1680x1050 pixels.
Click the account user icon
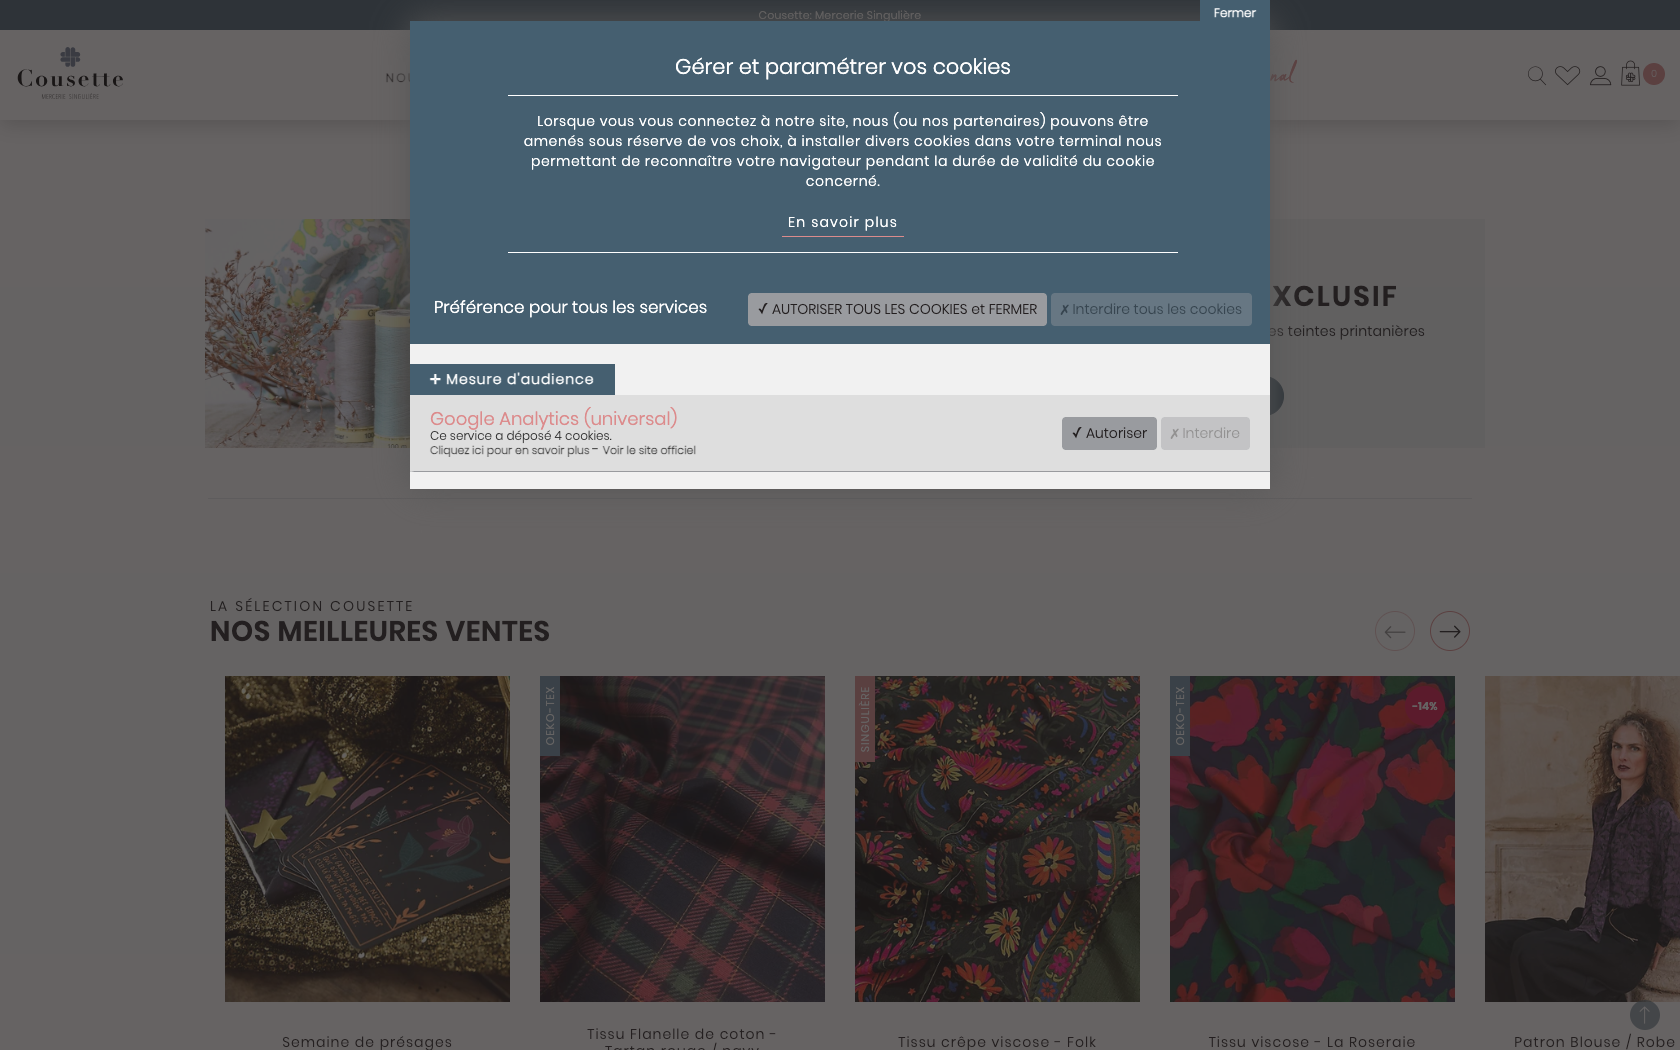point(1600,74)
